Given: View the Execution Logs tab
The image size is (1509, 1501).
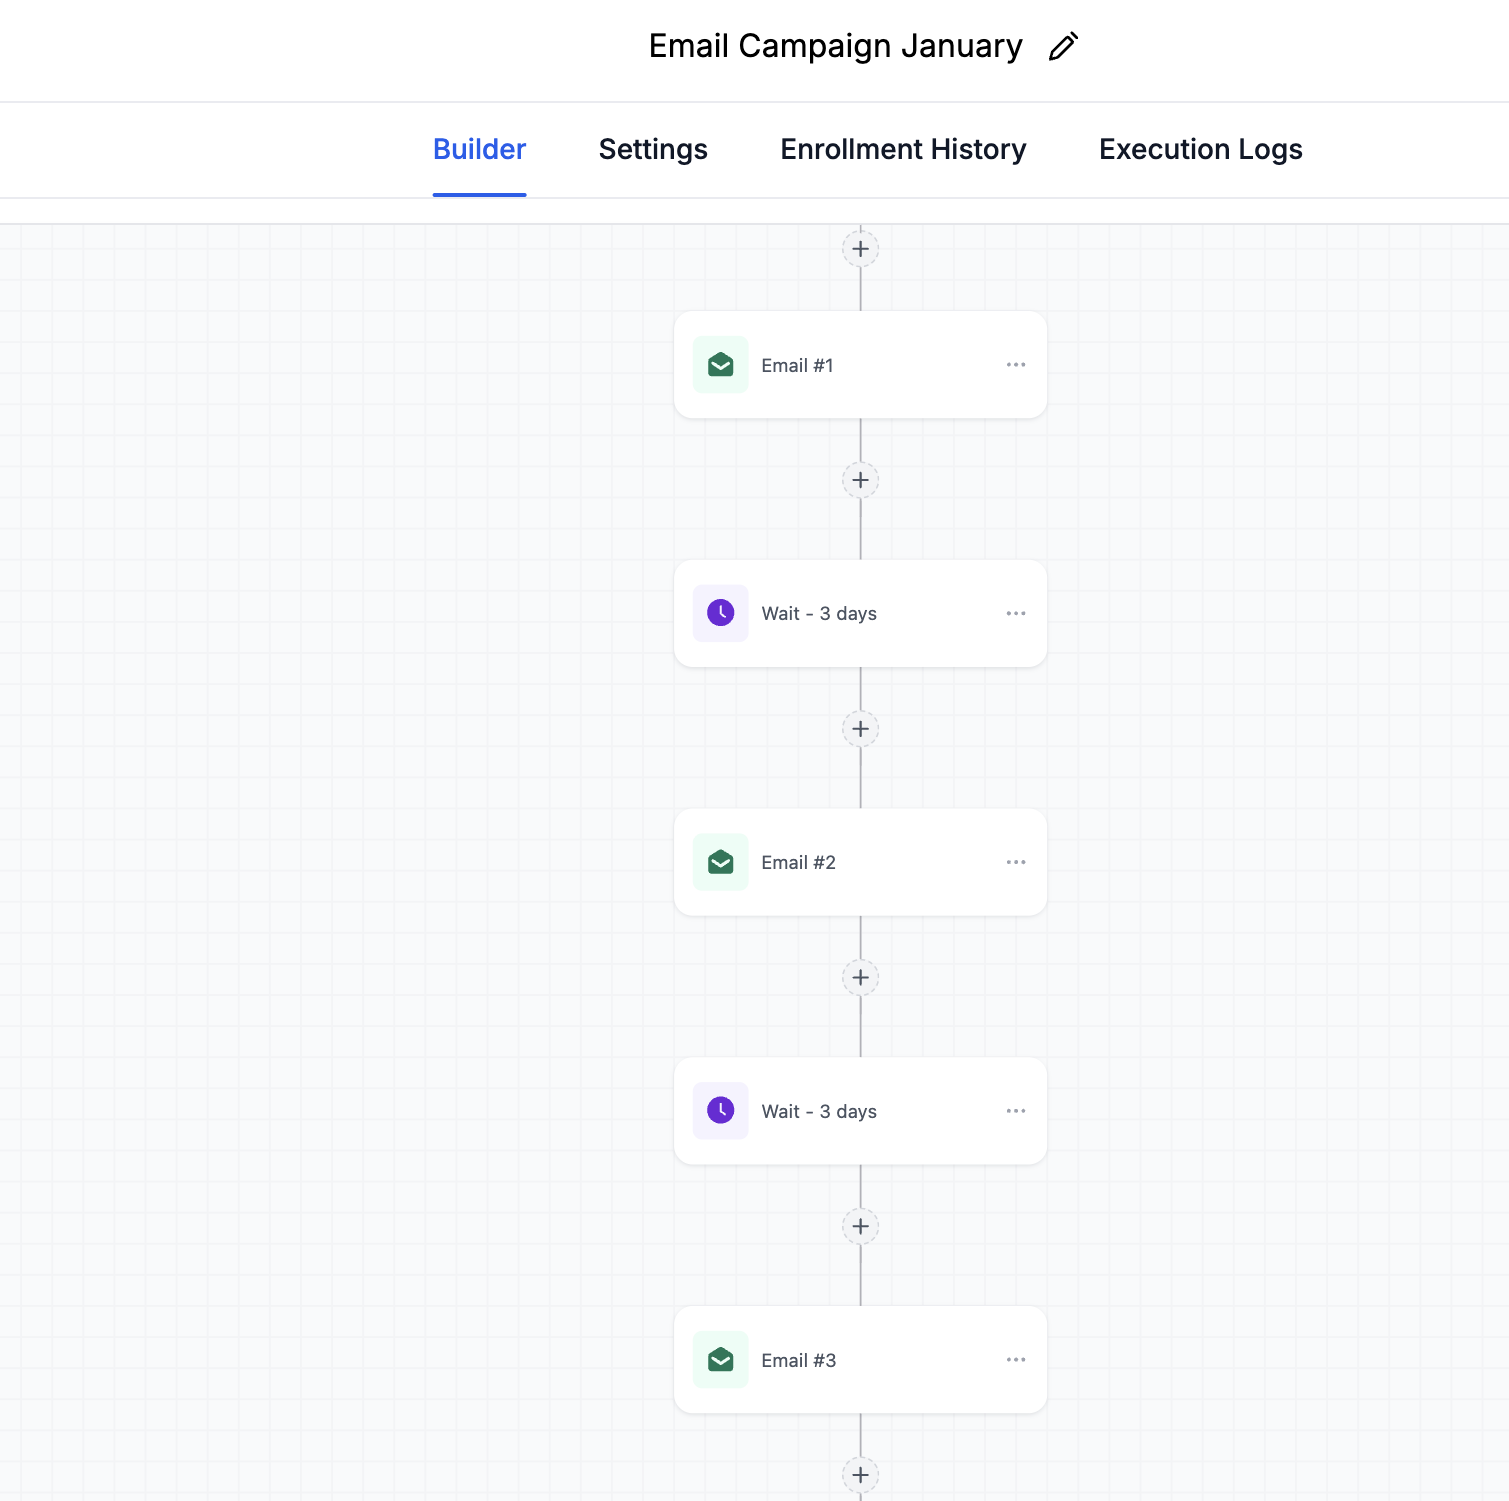Looking at the screenshot, I should [1200, 150].
